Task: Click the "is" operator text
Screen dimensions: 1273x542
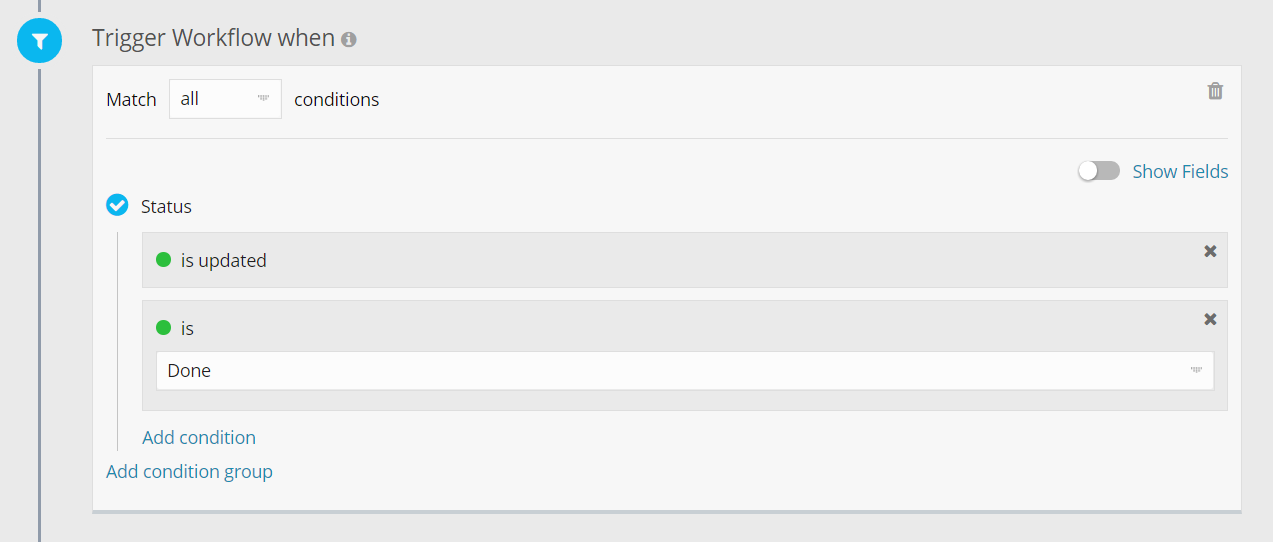Action: point(187,329)
